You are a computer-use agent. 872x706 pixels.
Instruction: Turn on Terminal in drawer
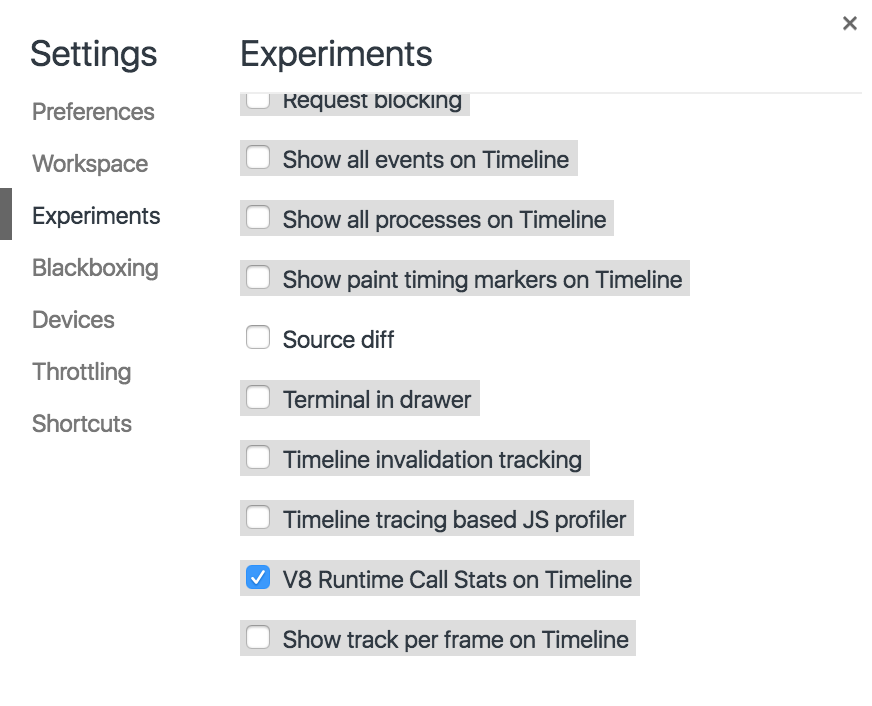258,397
